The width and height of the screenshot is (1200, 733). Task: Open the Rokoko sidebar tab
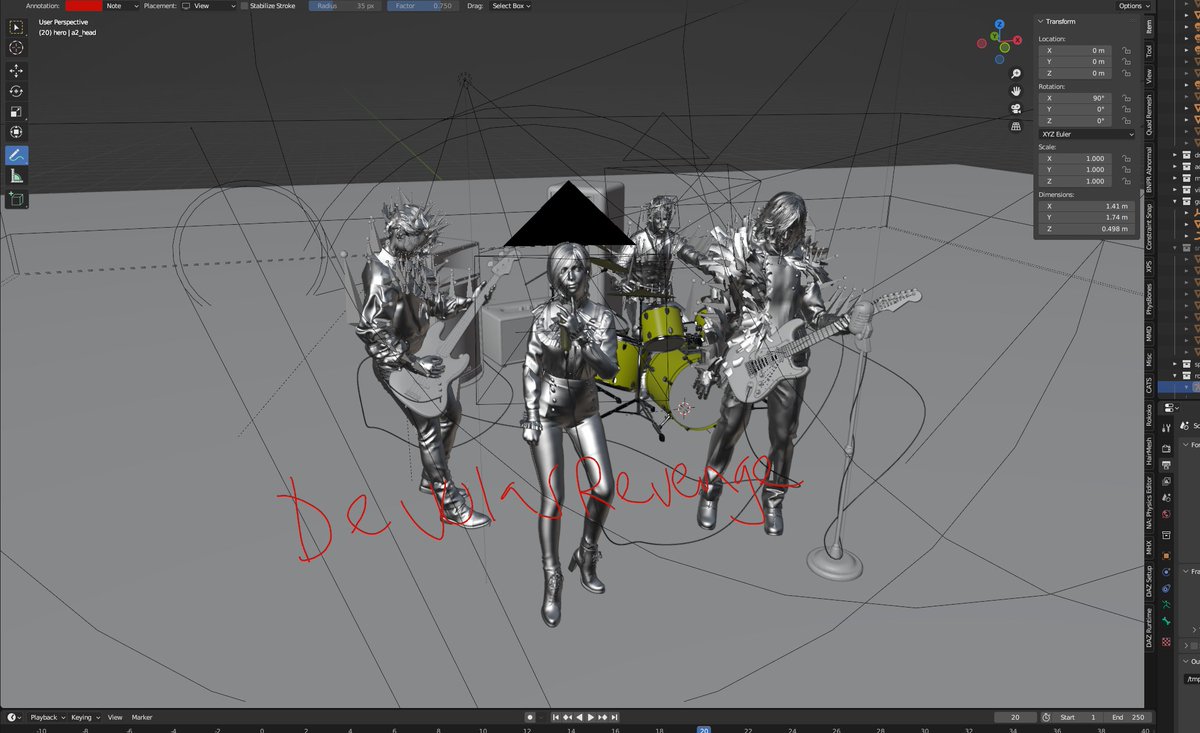point(1148,415)
